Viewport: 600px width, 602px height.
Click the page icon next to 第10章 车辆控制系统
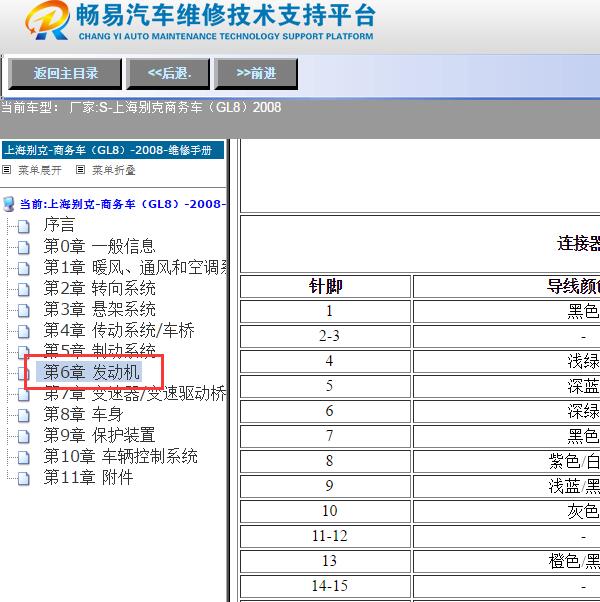click(x=24, y=458)
